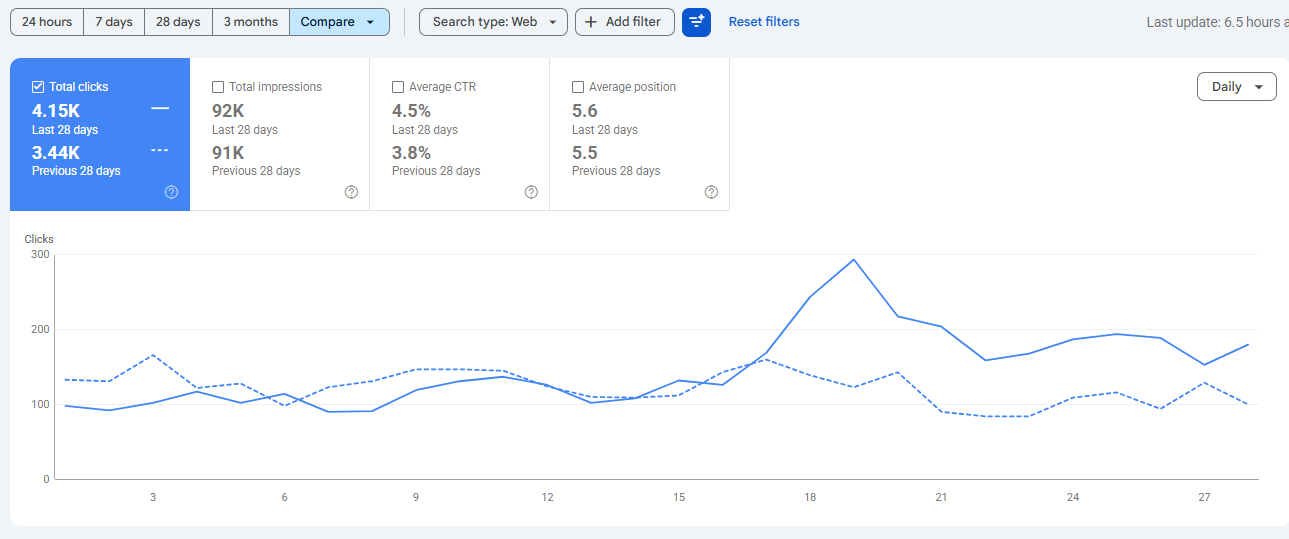Check the Average position checkbox
This screenshot has width=1289, height=539.
[578, 87]
